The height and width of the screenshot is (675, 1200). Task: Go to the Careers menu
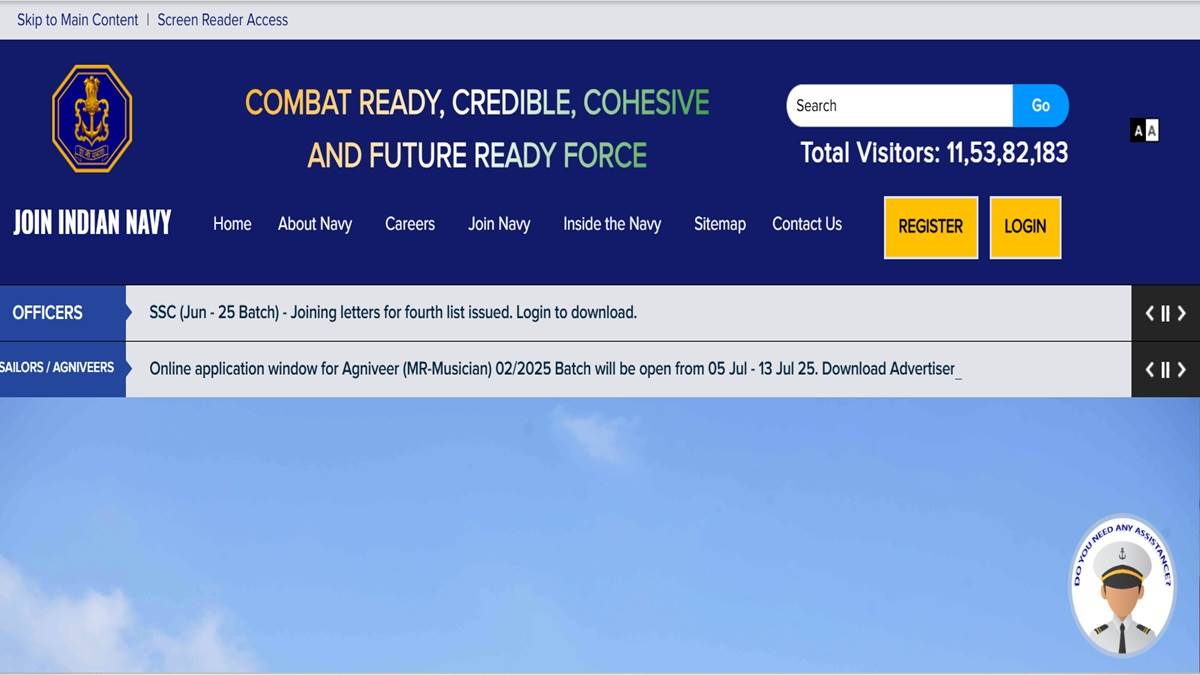pos(410,224)
